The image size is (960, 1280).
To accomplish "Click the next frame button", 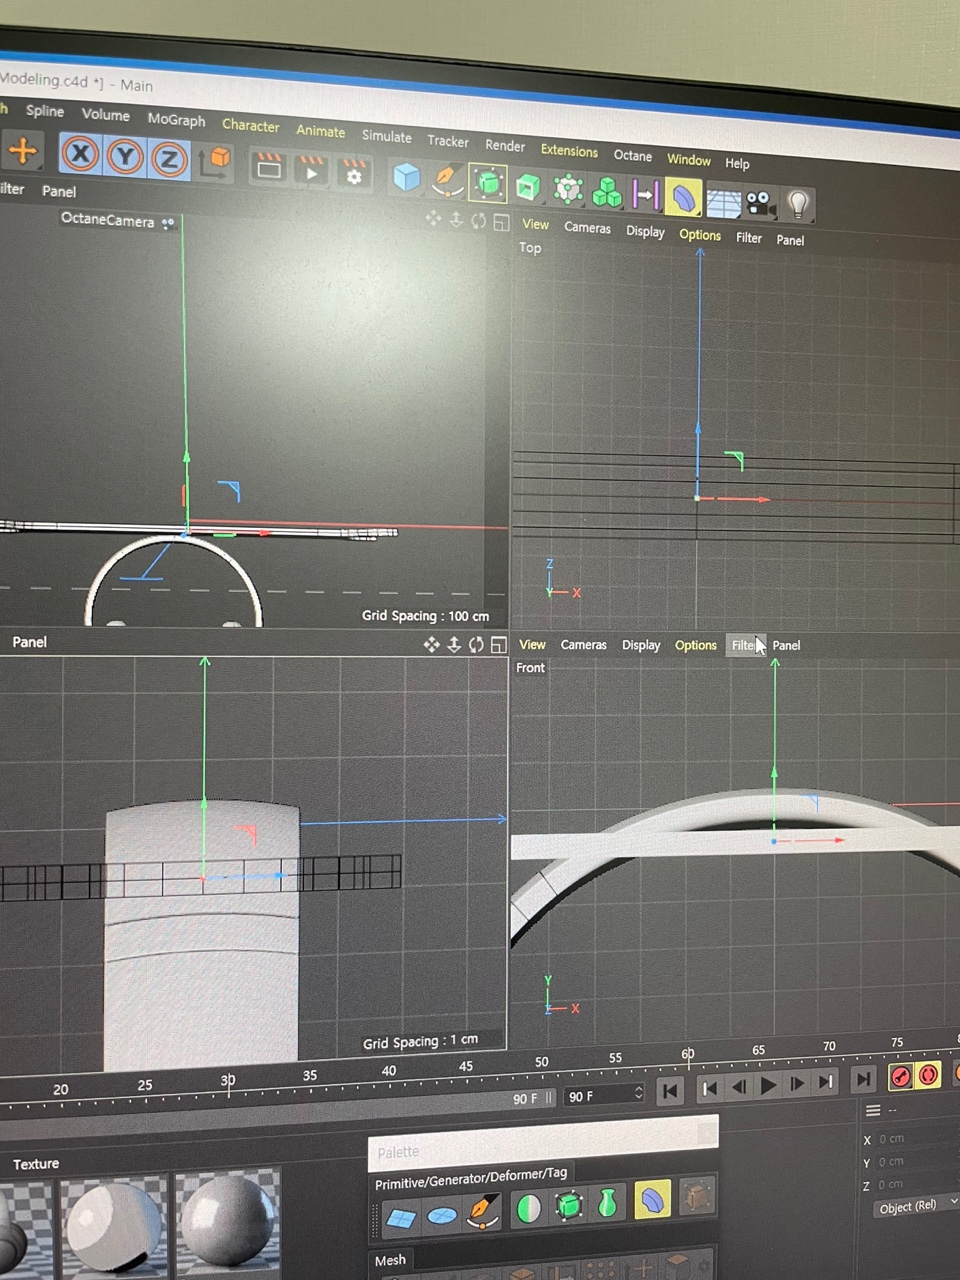I will click(797, 1083).
